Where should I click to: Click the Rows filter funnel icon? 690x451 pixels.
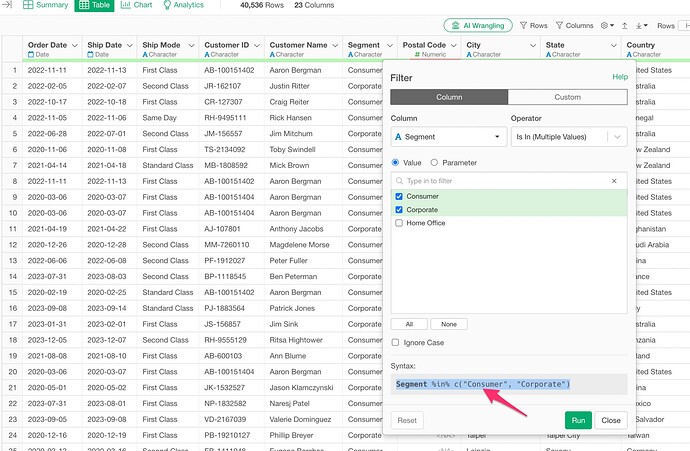(x=525, y=25)
